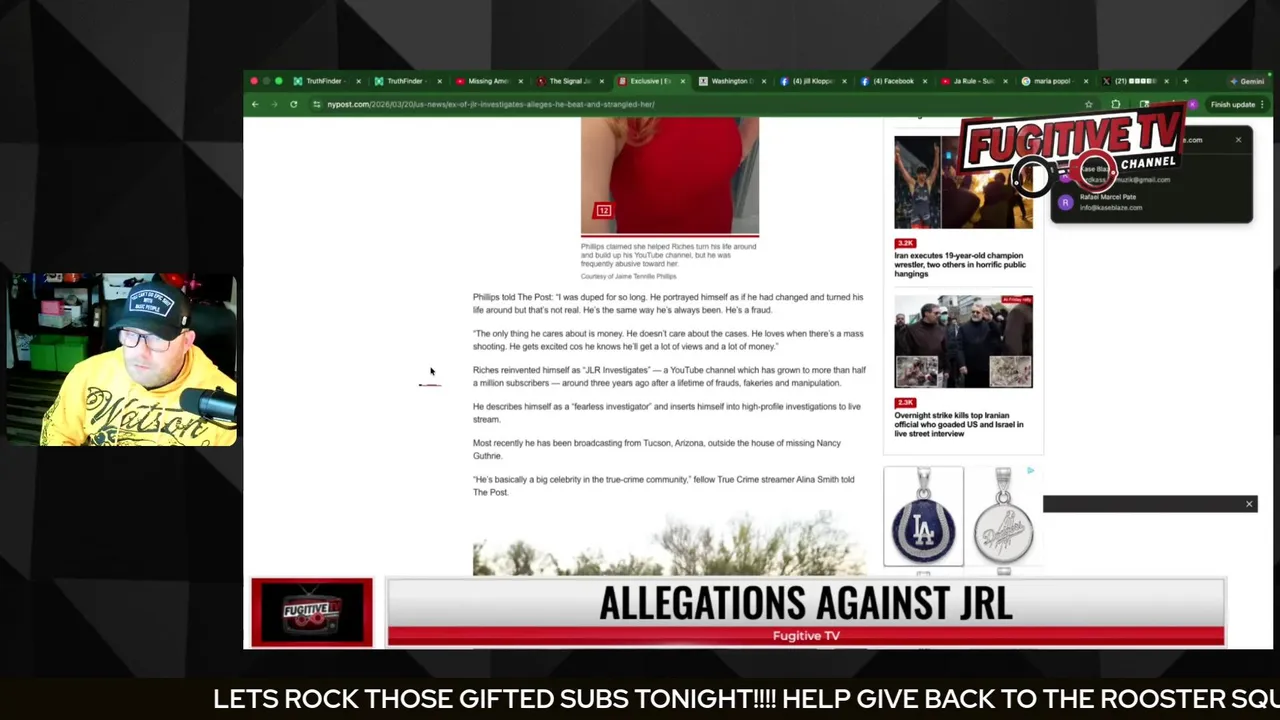Viewport: 1280px width, 720px height.
Task: Go back using the browser back arrow
Action: tap(255, 104)
